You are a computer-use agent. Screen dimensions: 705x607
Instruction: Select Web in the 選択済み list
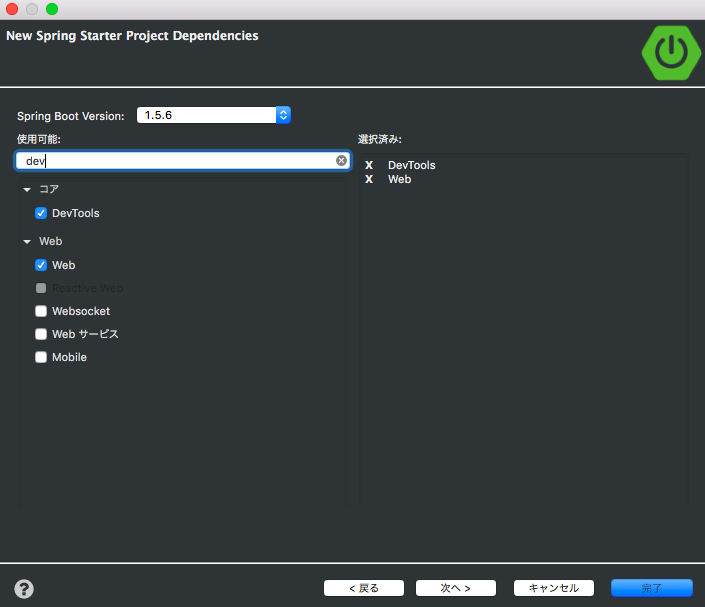399,179
